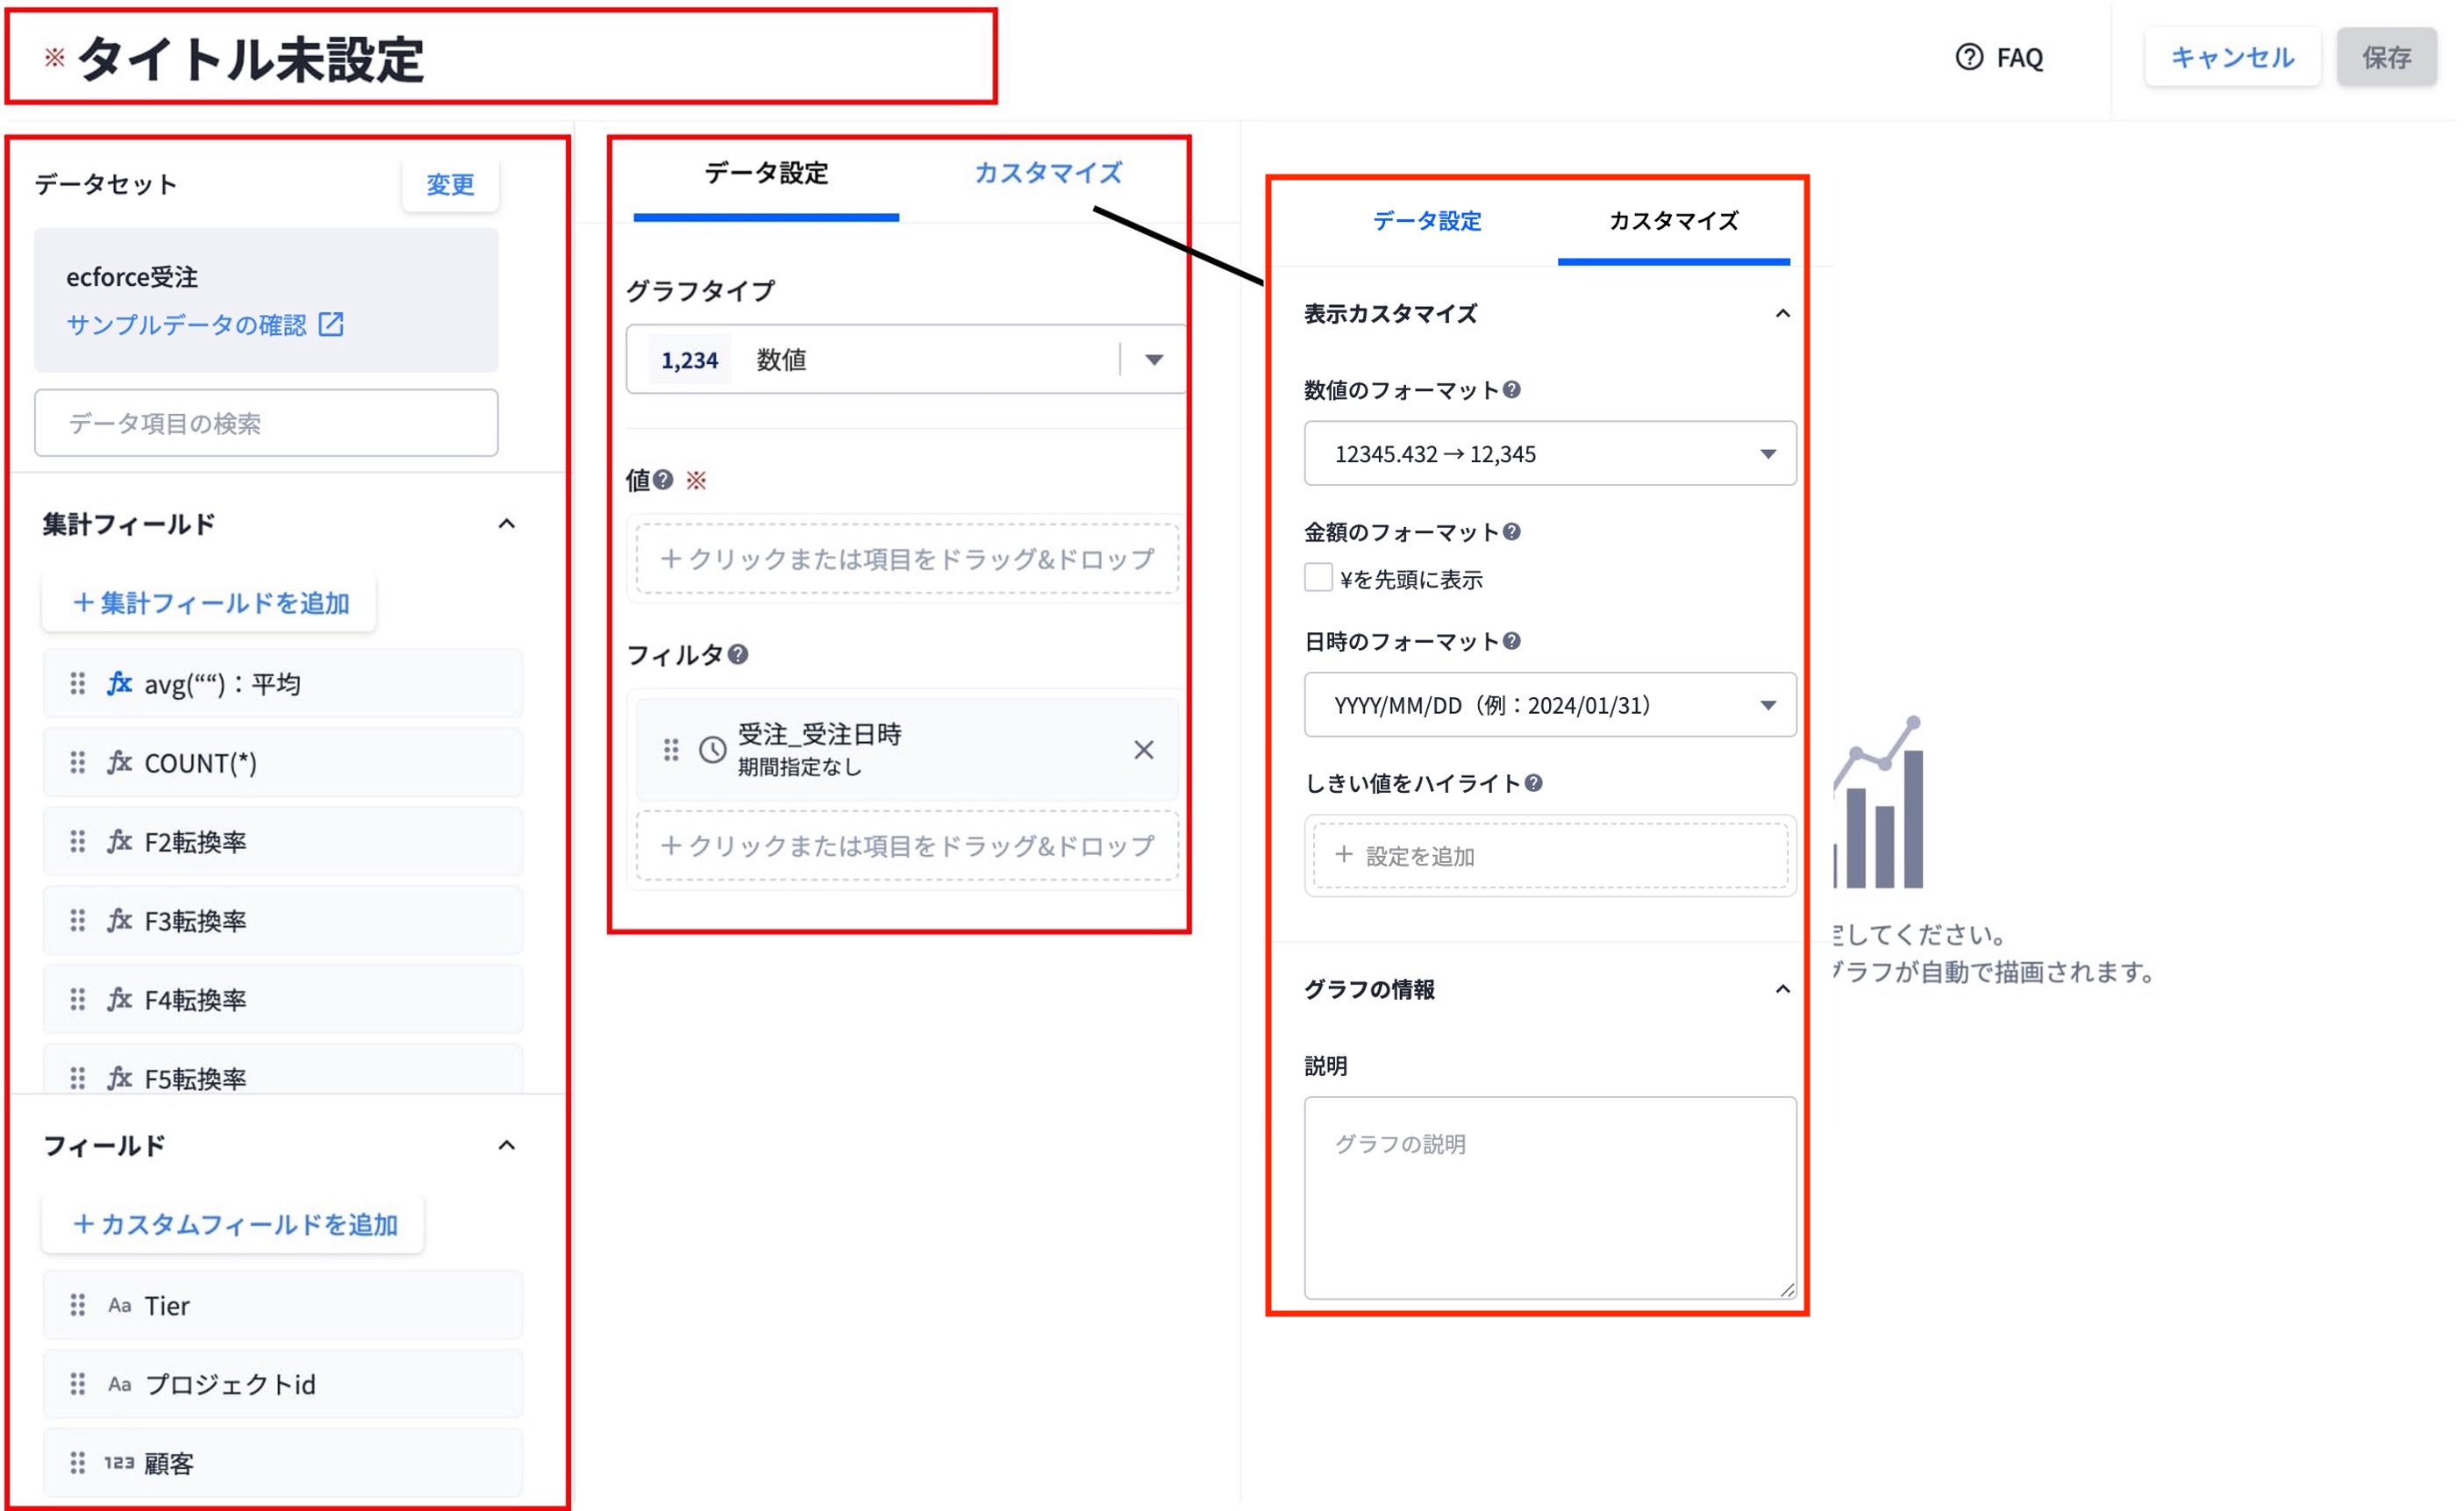Click the fx icon of F3転換率

point(119,920)
